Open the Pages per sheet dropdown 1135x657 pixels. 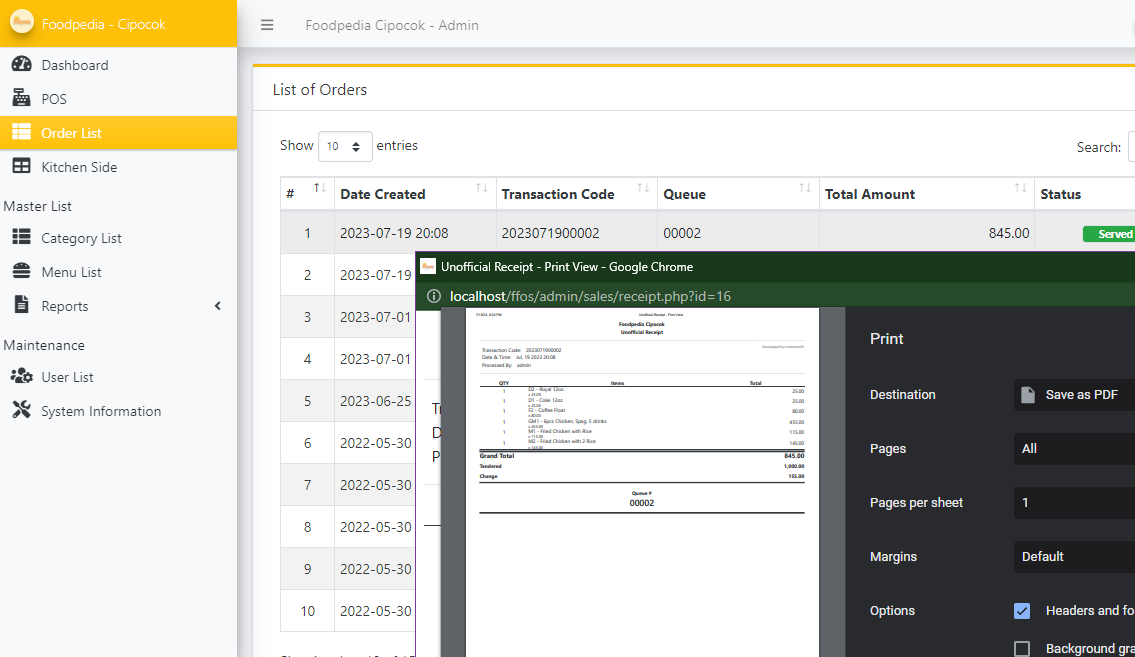click(1074, 502)
